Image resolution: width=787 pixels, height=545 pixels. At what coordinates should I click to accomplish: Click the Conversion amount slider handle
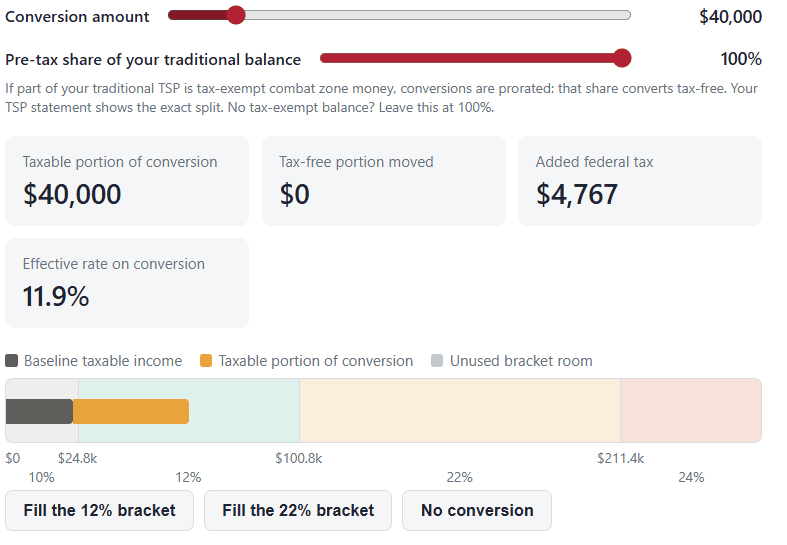(x=235, y=15)
